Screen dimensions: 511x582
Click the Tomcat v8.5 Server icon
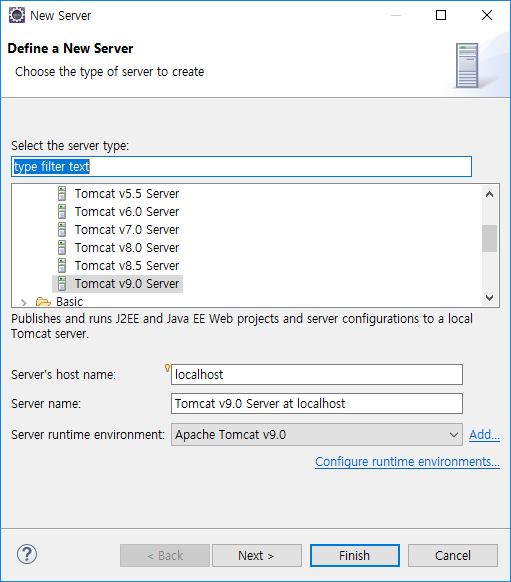(62, 266)
